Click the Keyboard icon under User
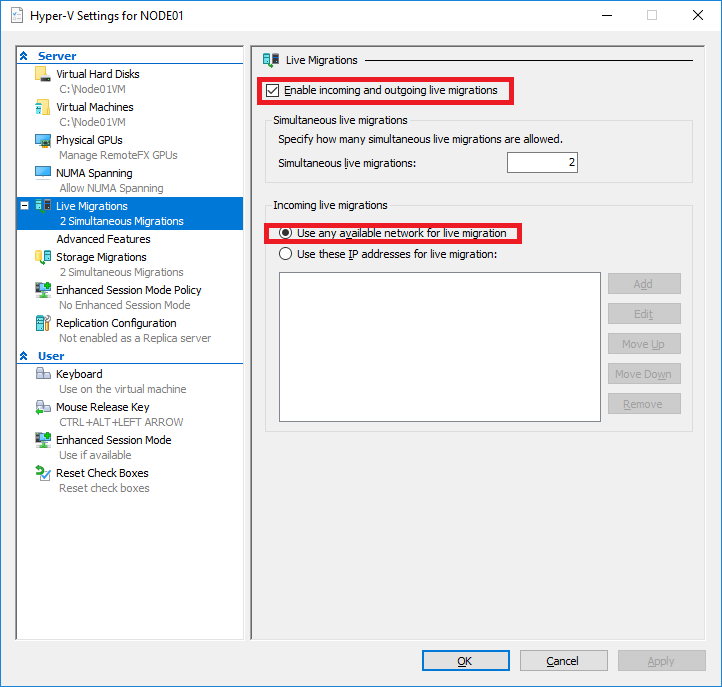Image resolution: width=722 pixels, height=687 pixels. point(43,373)
